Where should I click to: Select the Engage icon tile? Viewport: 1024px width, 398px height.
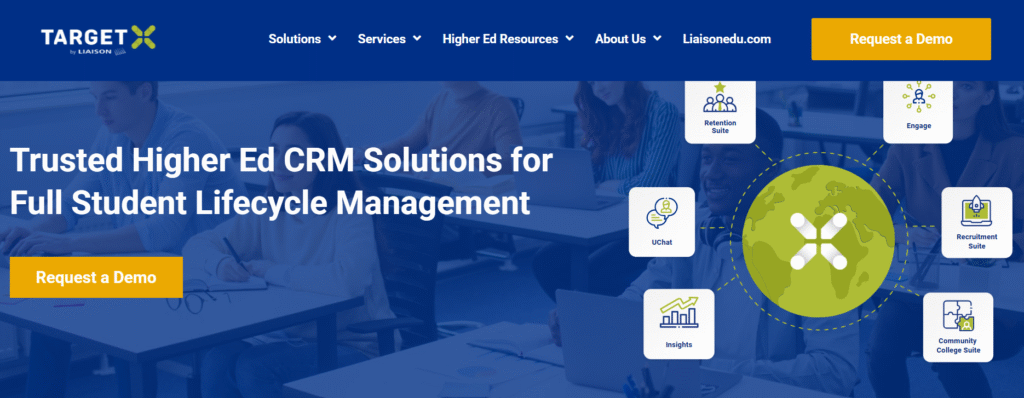[x=918, y=110]
